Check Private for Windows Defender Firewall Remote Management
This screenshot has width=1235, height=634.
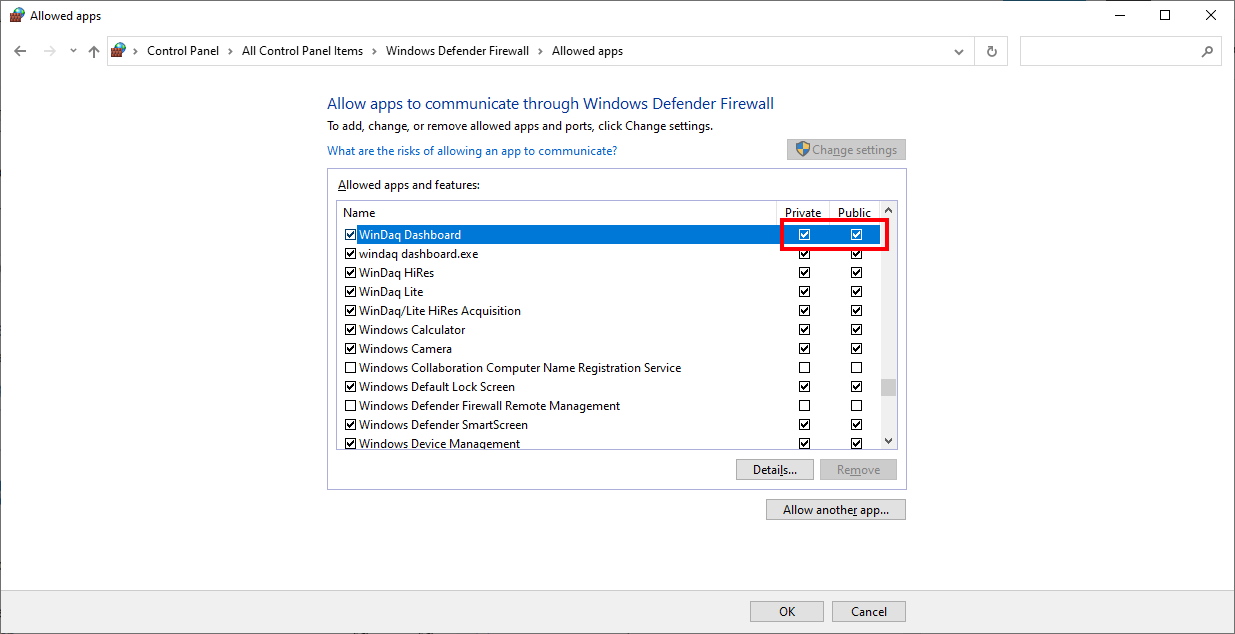click(805, 406)
